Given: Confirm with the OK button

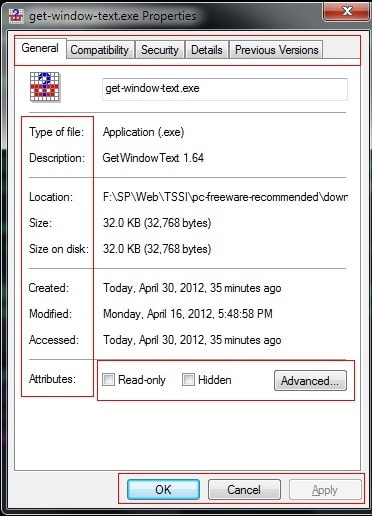Looking at the screenshot, I should click(163, 490).
